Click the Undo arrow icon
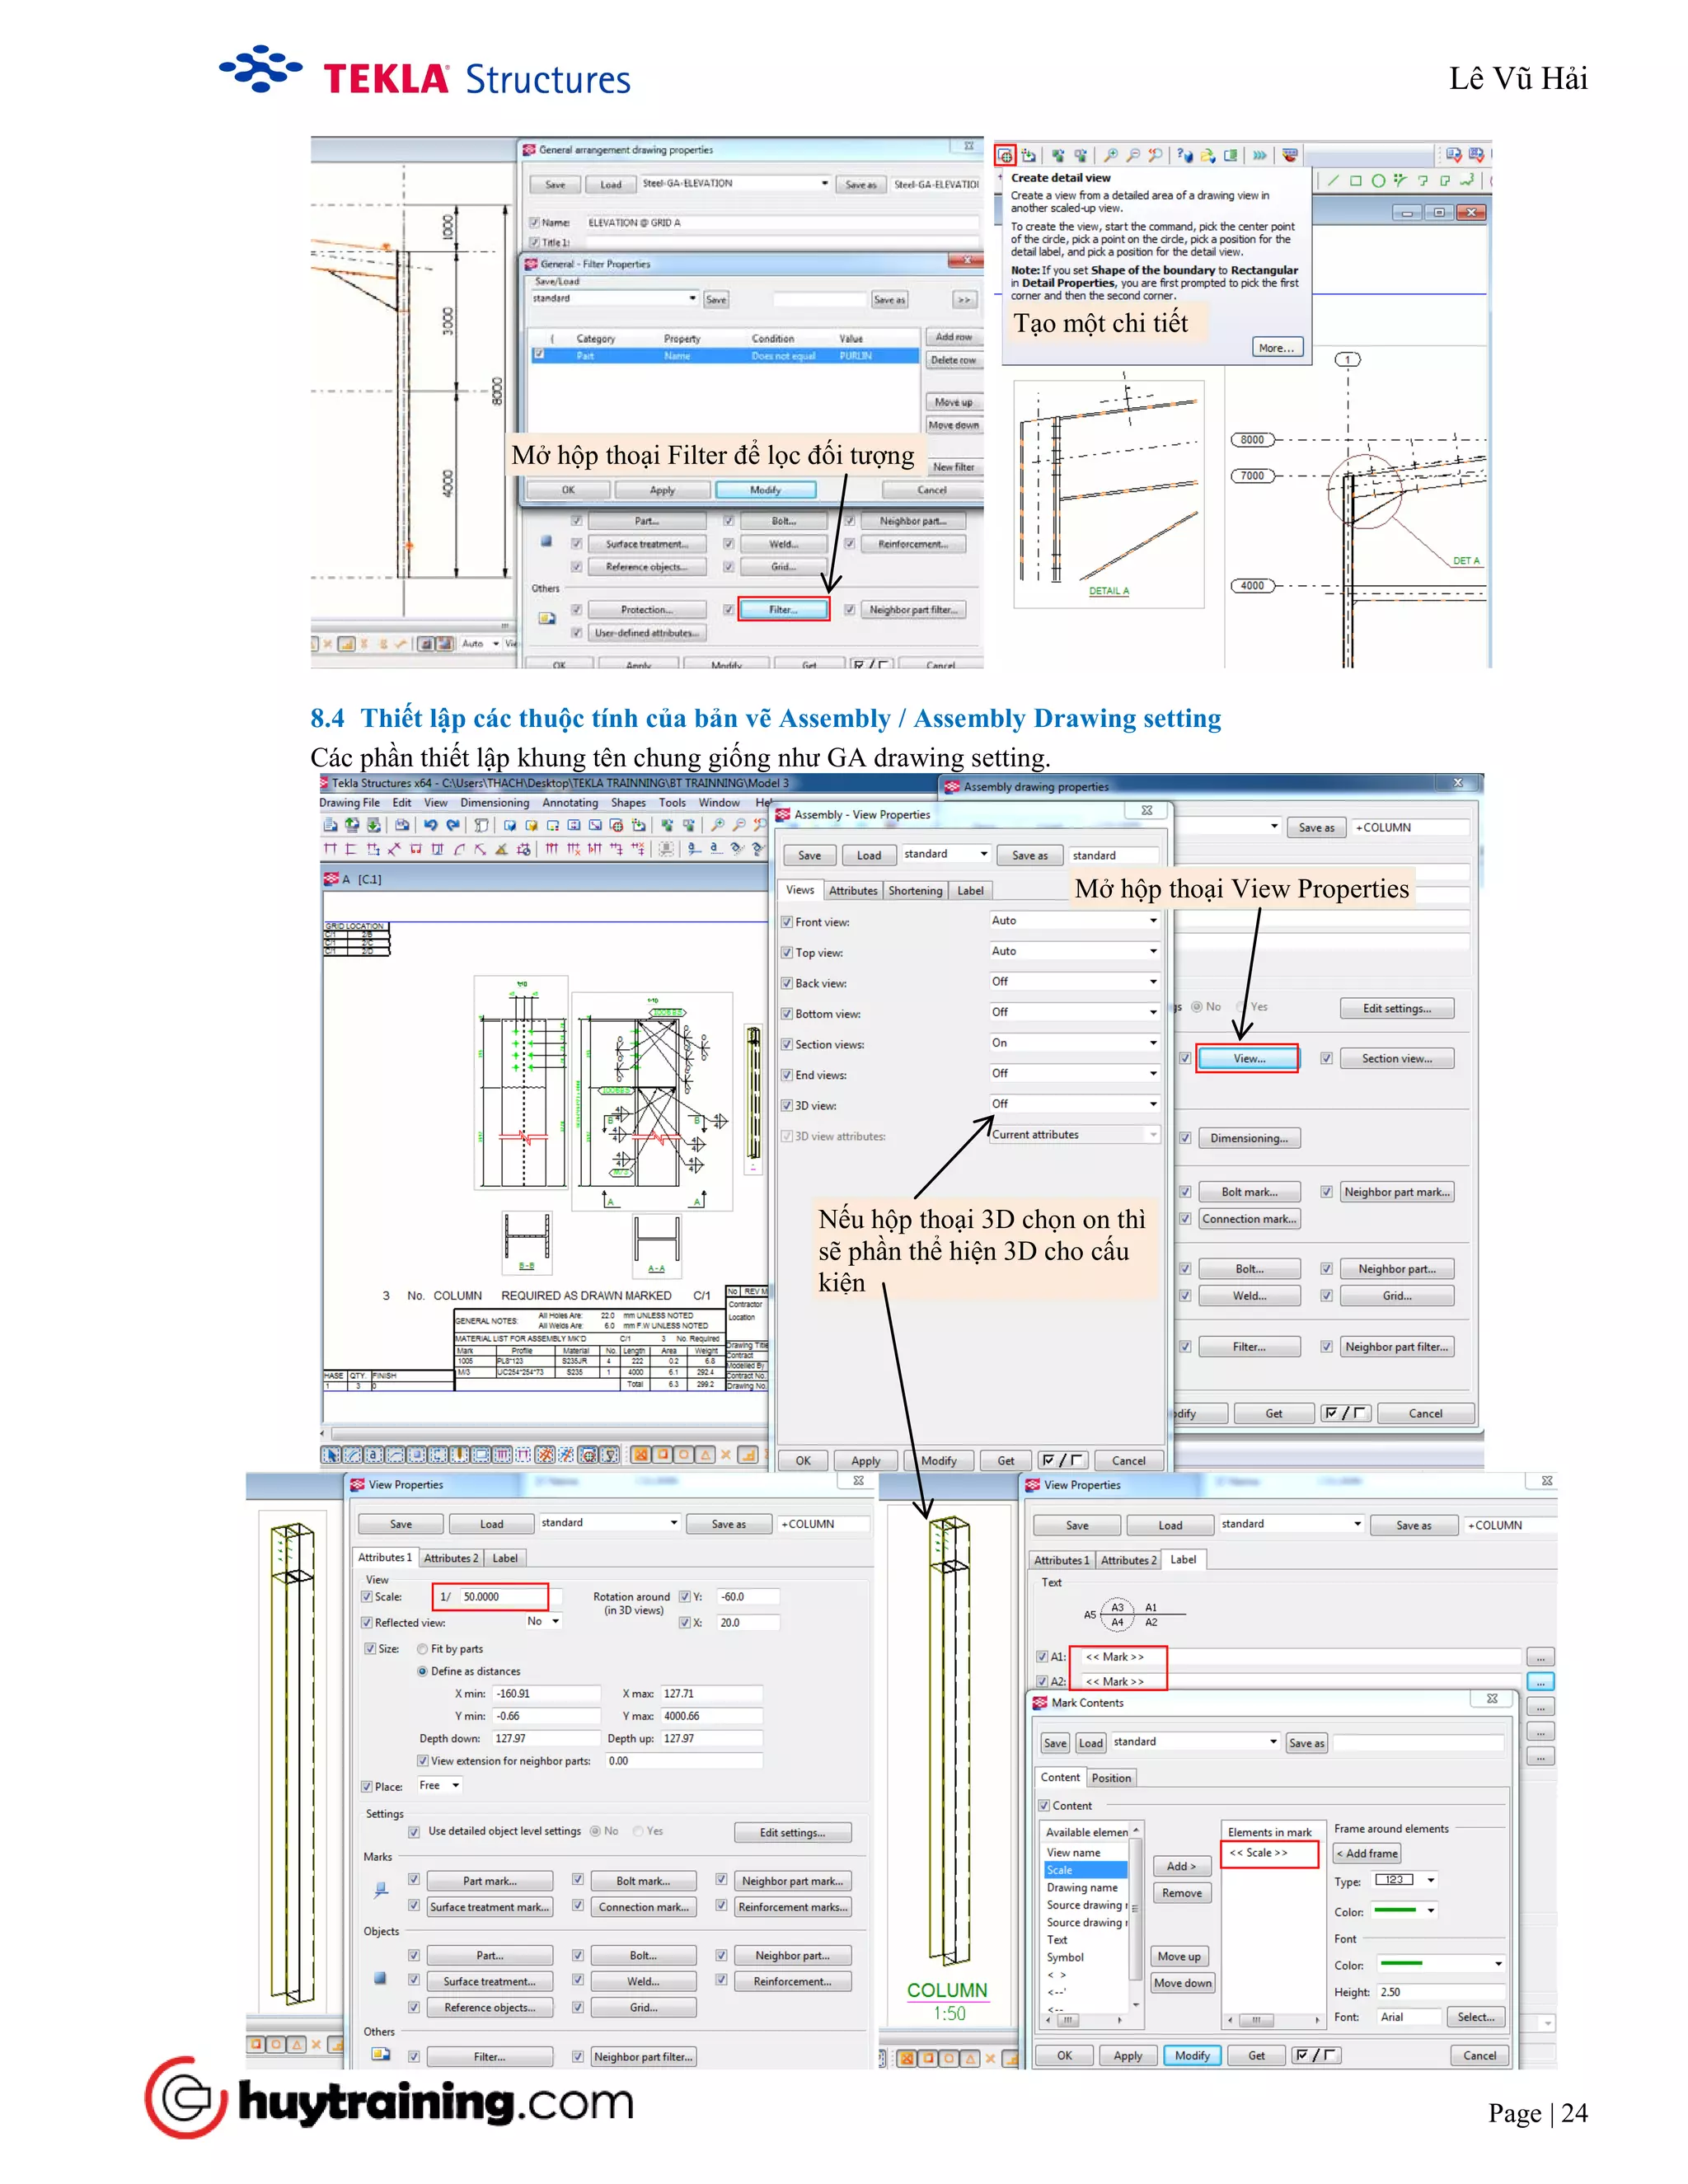The width and height of the screenshot is (1688, 2184). 430,825
